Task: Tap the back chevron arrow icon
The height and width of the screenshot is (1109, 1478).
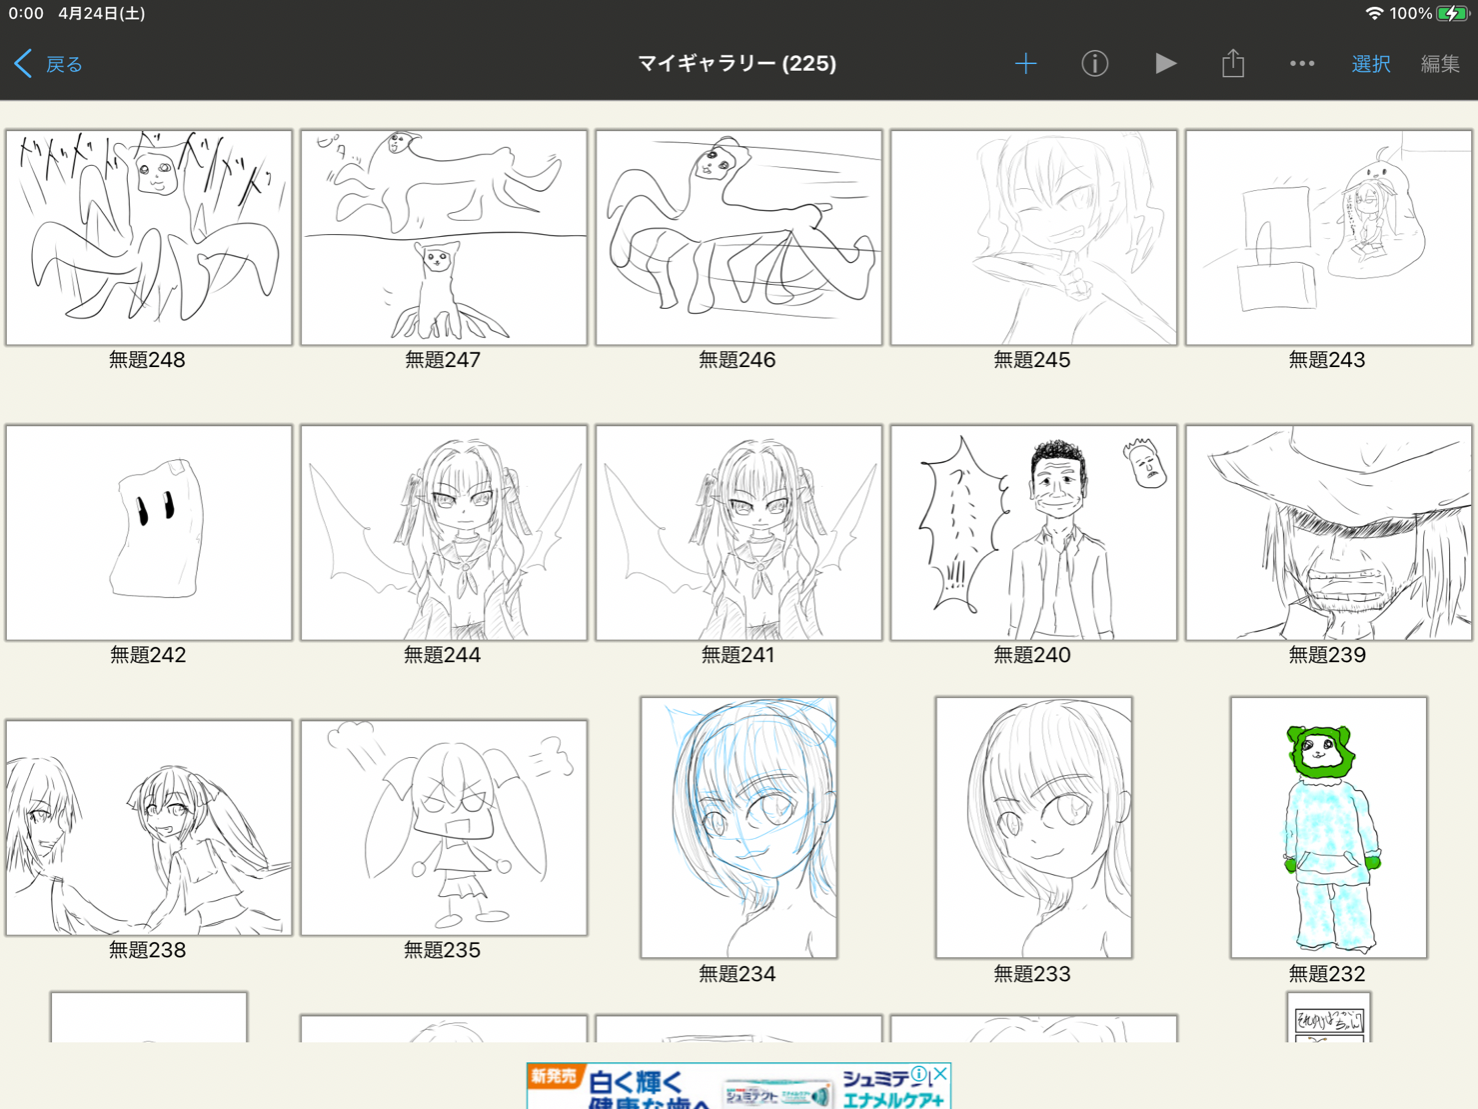Action: 23,64
